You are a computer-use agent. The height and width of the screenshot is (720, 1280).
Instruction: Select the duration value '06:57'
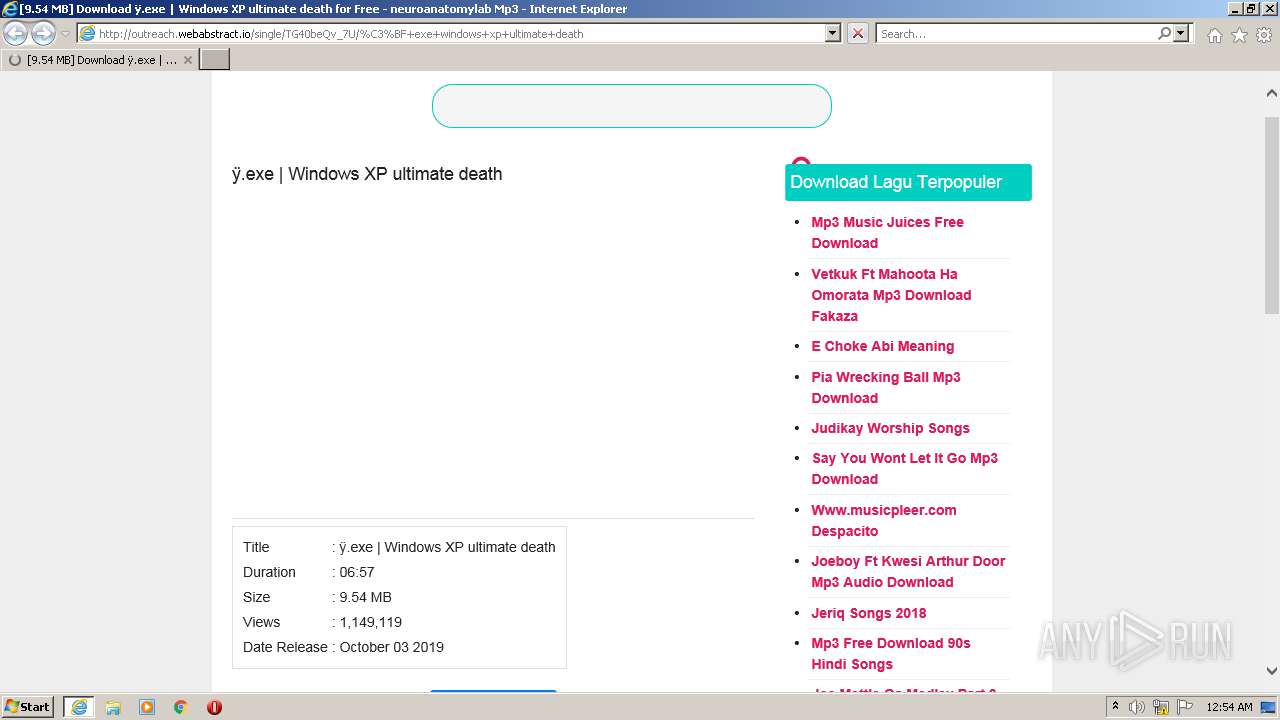357,572
